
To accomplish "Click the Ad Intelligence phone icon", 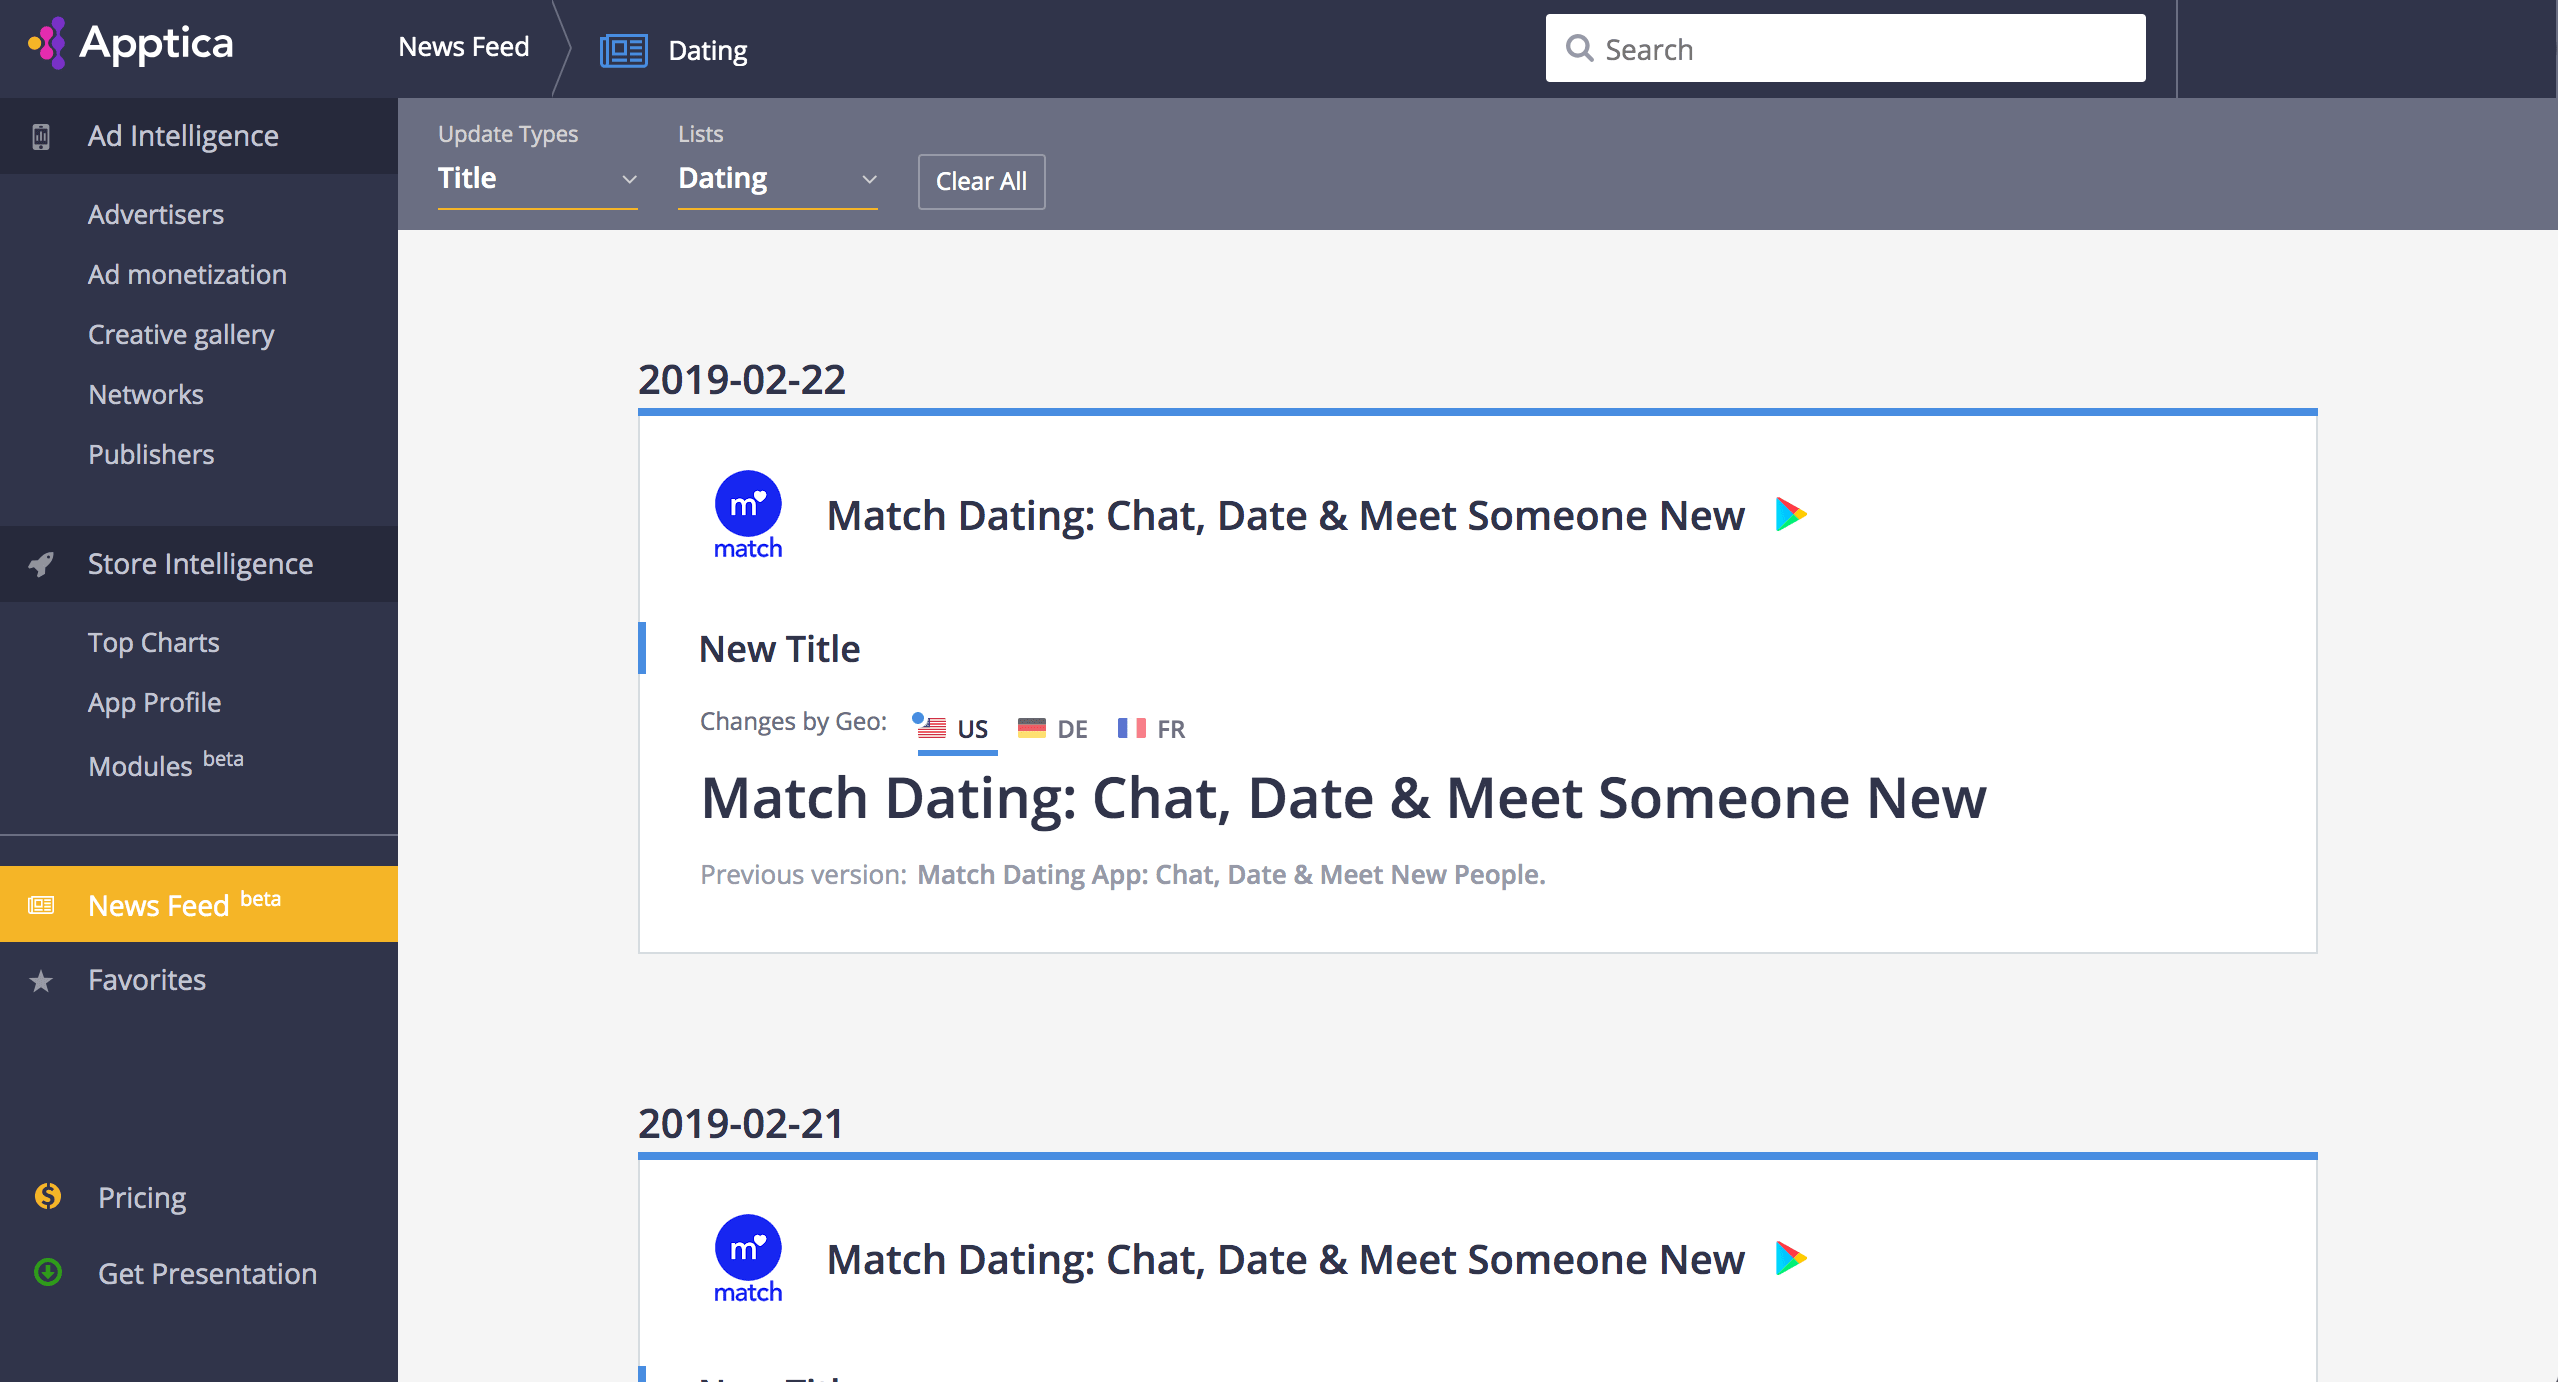I will [41, 136].
